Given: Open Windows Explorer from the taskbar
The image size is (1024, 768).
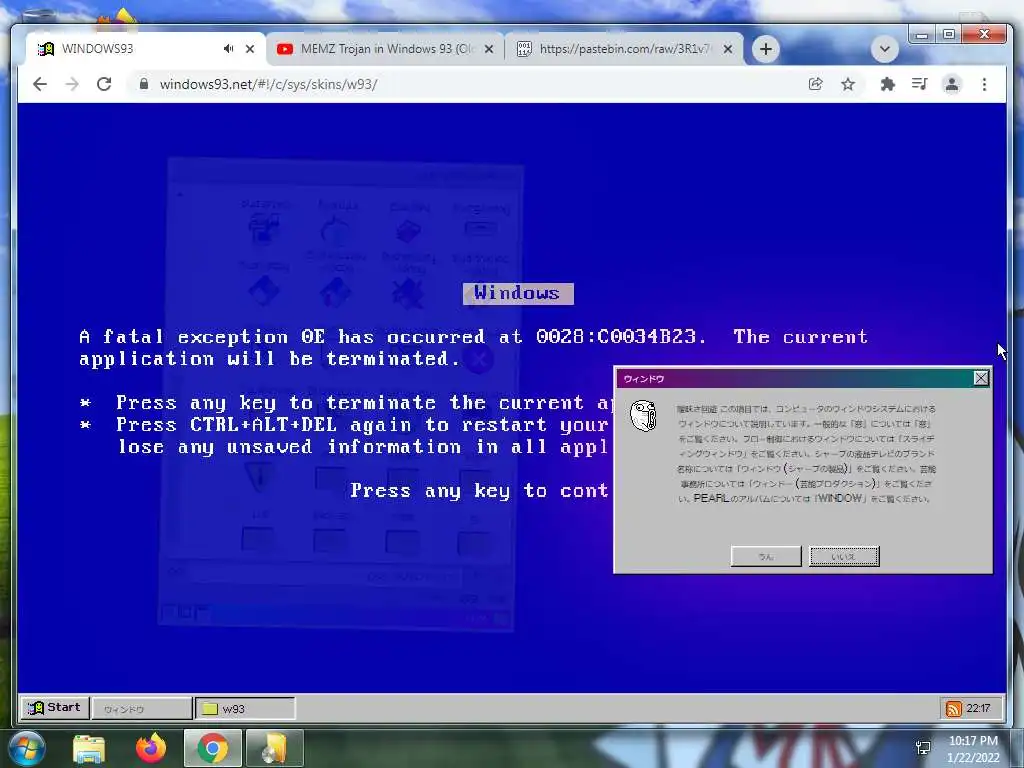Looking at the screenshot, I should pos(89,749).
